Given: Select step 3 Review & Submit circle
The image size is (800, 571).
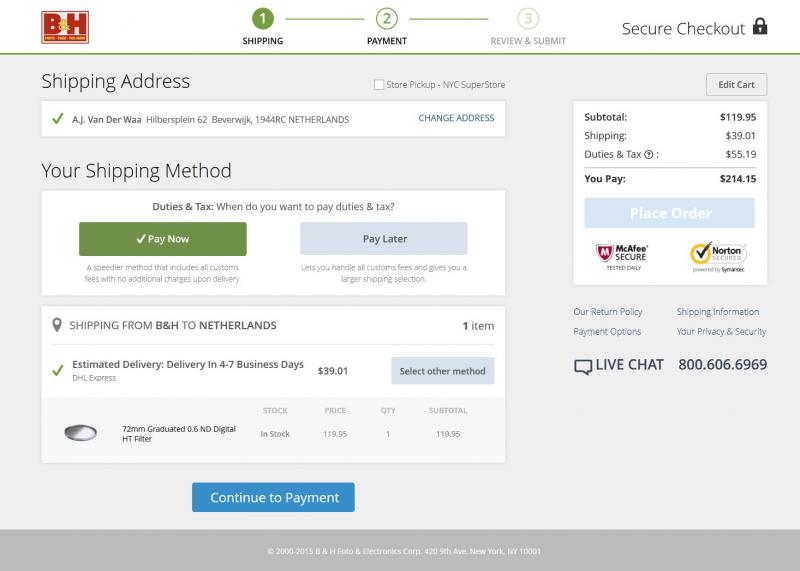Looking at the screenshot, I should tap(528, 19).
